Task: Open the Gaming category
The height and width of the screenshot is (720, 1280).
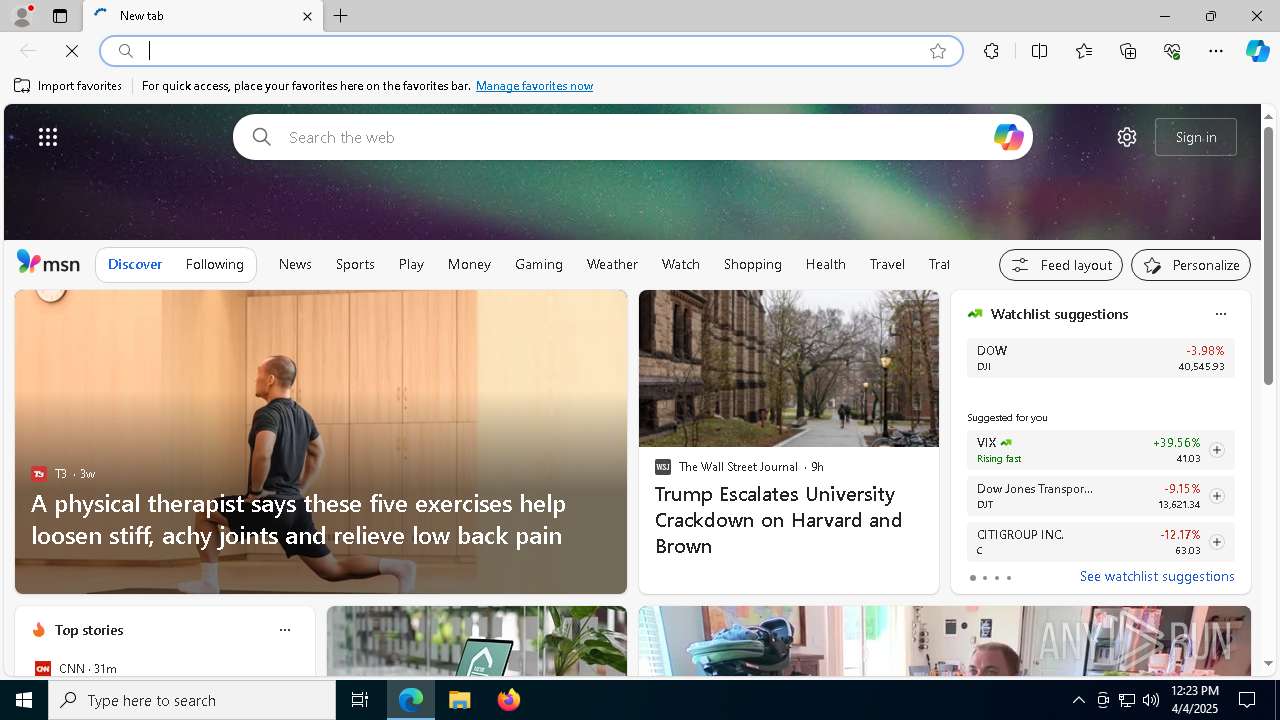Action: [539, 264]
